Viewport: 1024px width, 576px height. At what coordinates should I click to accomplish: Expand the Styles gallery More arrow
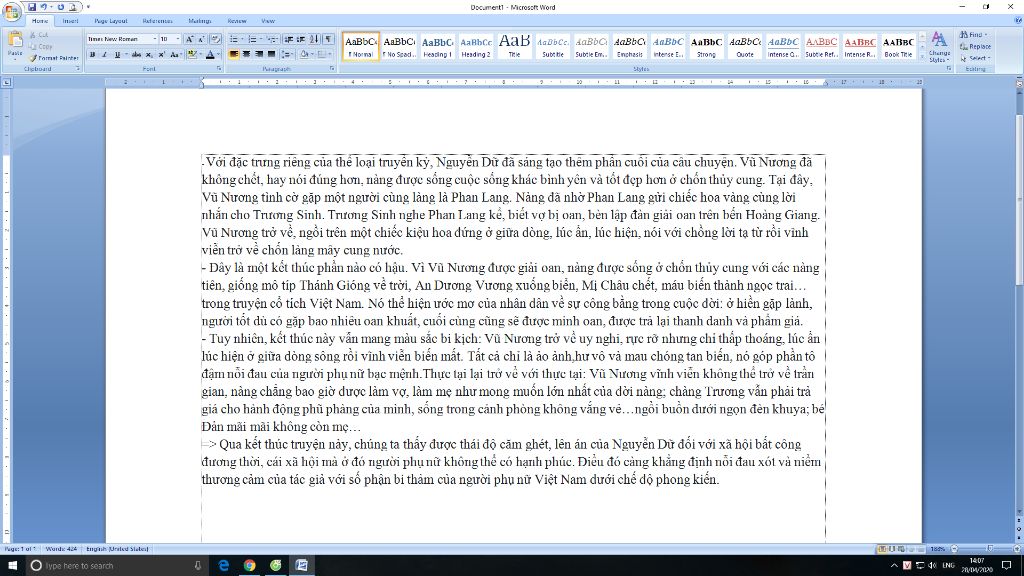(x=922, y=57)
